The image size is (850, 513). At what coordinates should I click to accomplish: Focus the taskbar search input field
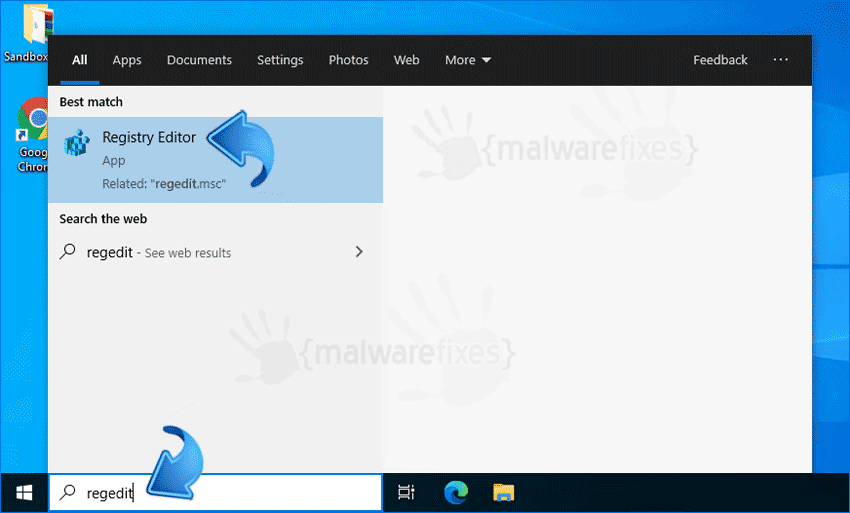point(215,492)
